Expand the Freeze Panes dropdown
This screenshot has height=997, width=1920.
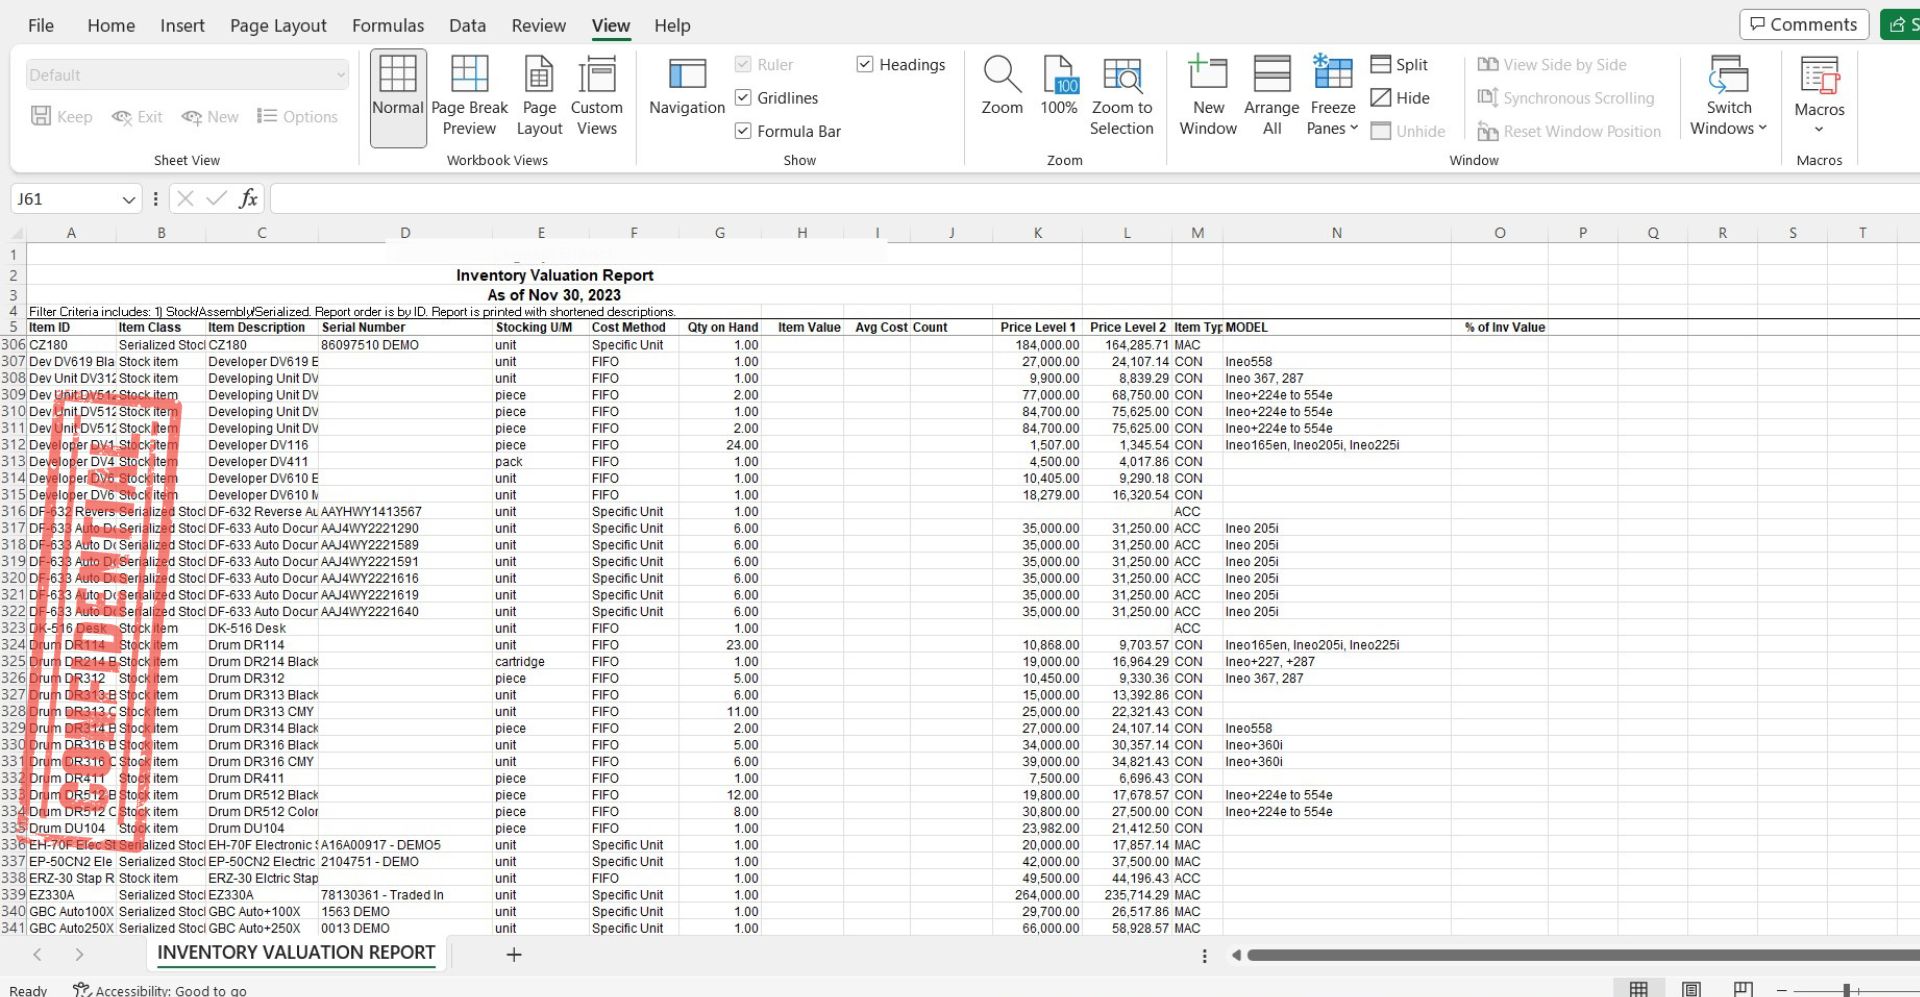point(1332,96)
